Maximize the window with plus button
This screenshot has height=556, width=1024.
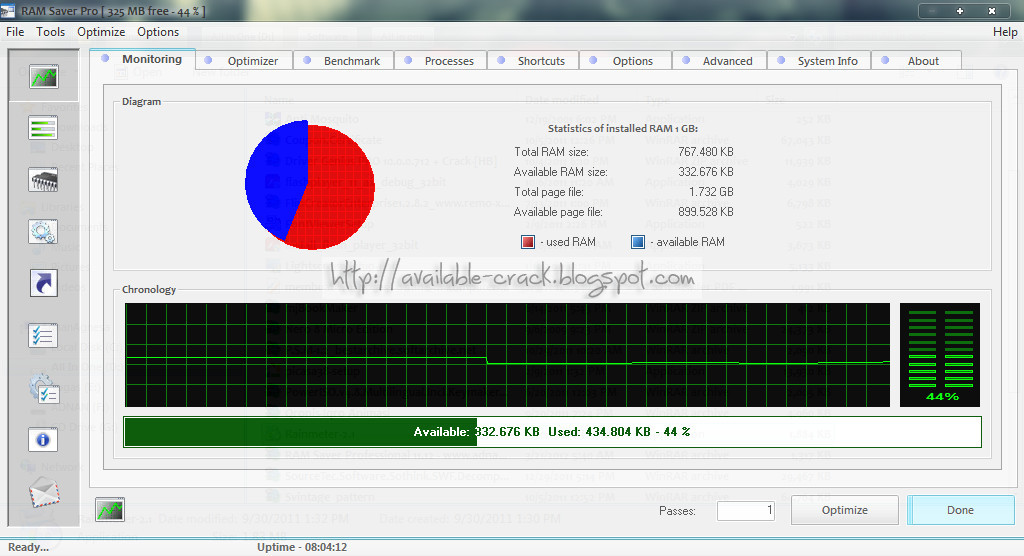[x=959, y=11]
